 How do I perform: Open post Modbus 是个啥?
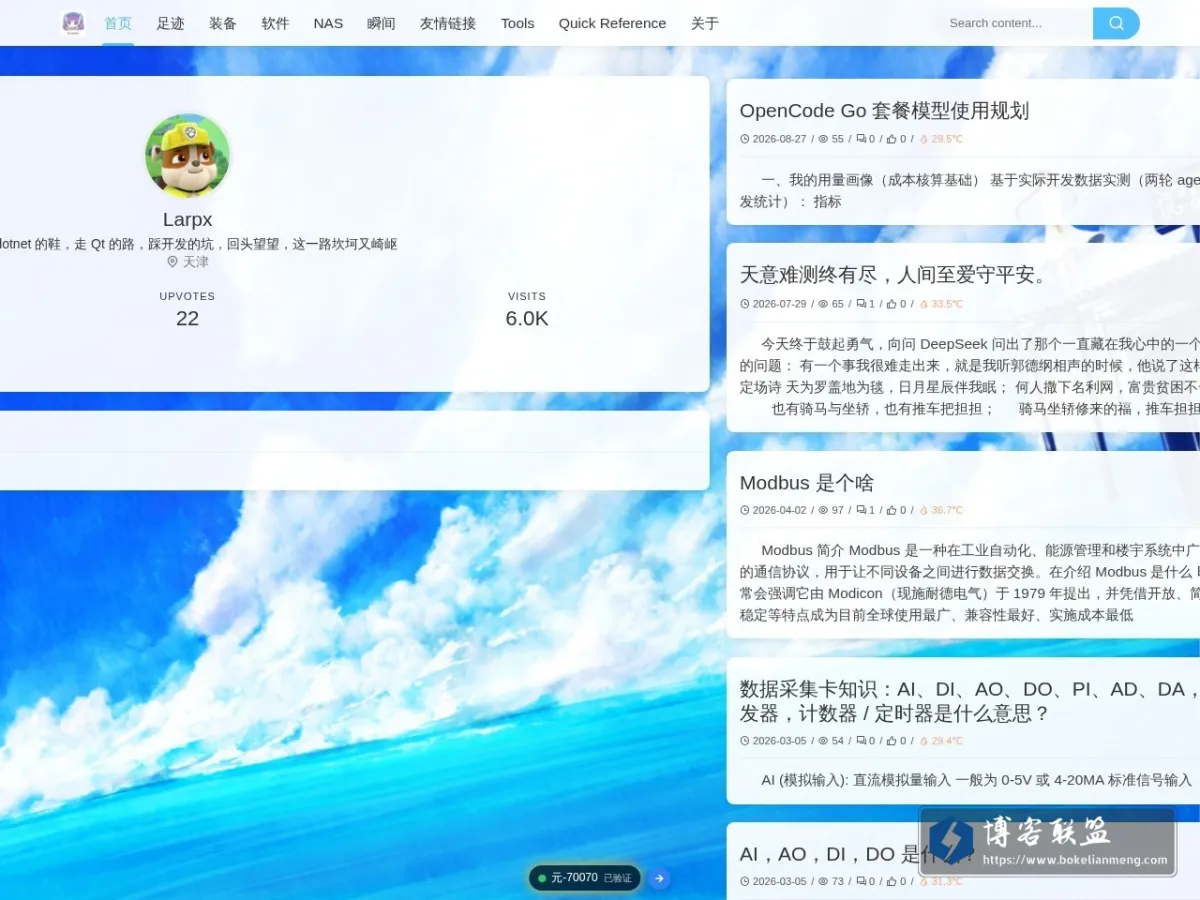click(x=807, y=482)
